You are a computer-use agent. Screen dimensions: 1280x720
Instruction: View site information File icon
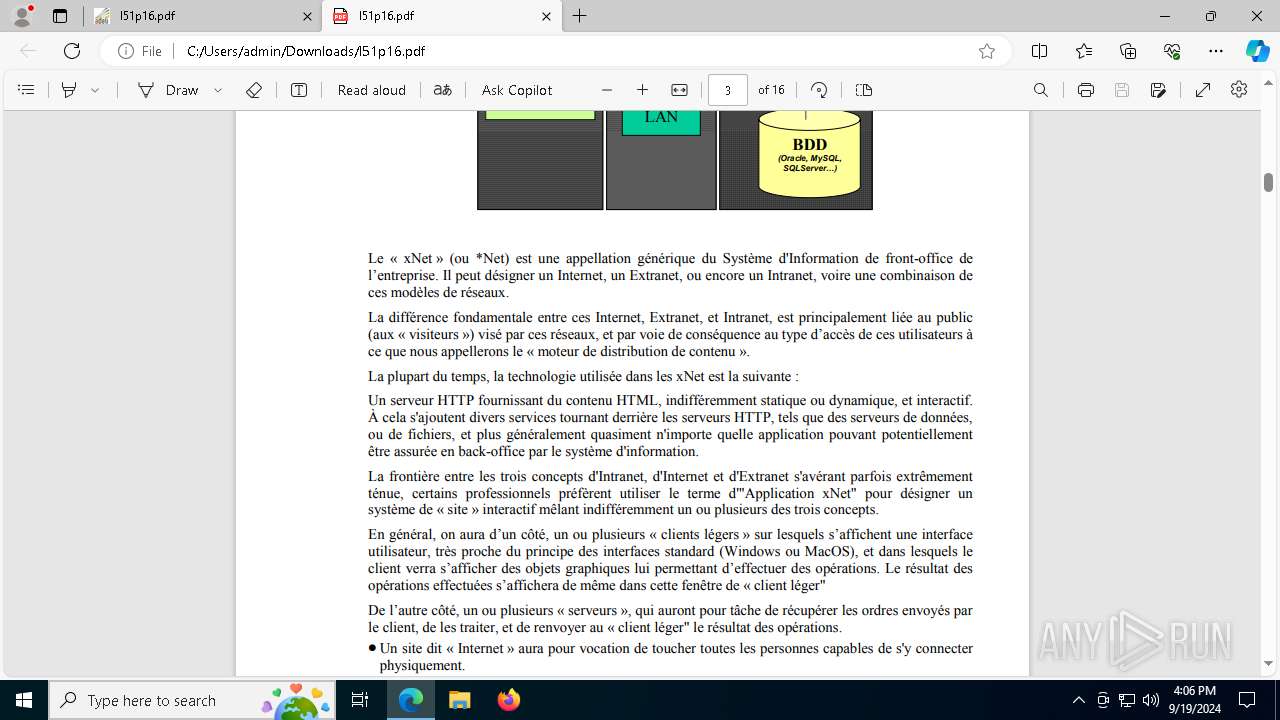tap(140, 51)
